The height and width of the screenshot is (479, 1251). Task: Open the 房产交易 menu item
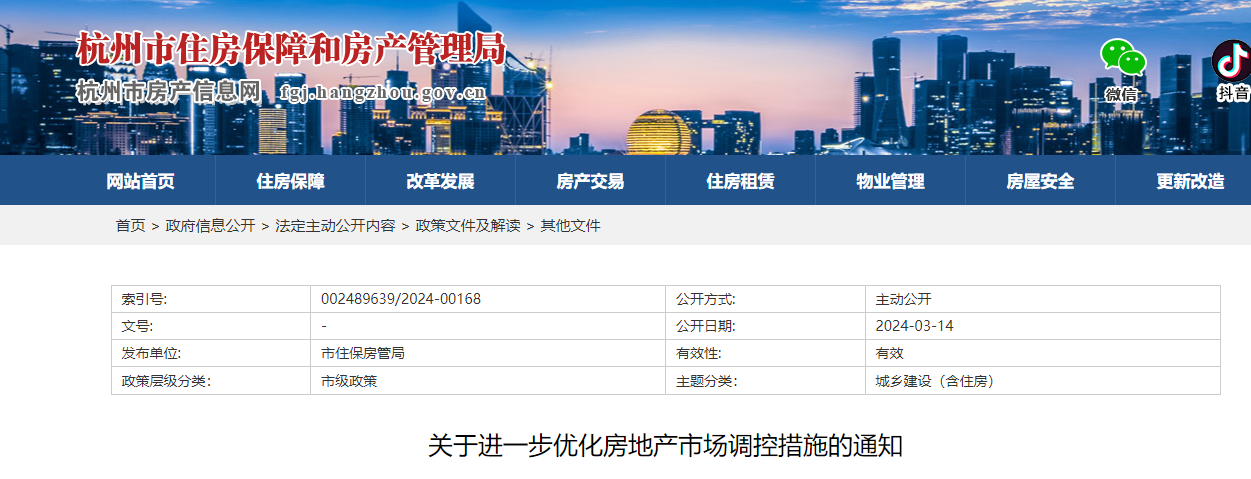click(591, 181)
